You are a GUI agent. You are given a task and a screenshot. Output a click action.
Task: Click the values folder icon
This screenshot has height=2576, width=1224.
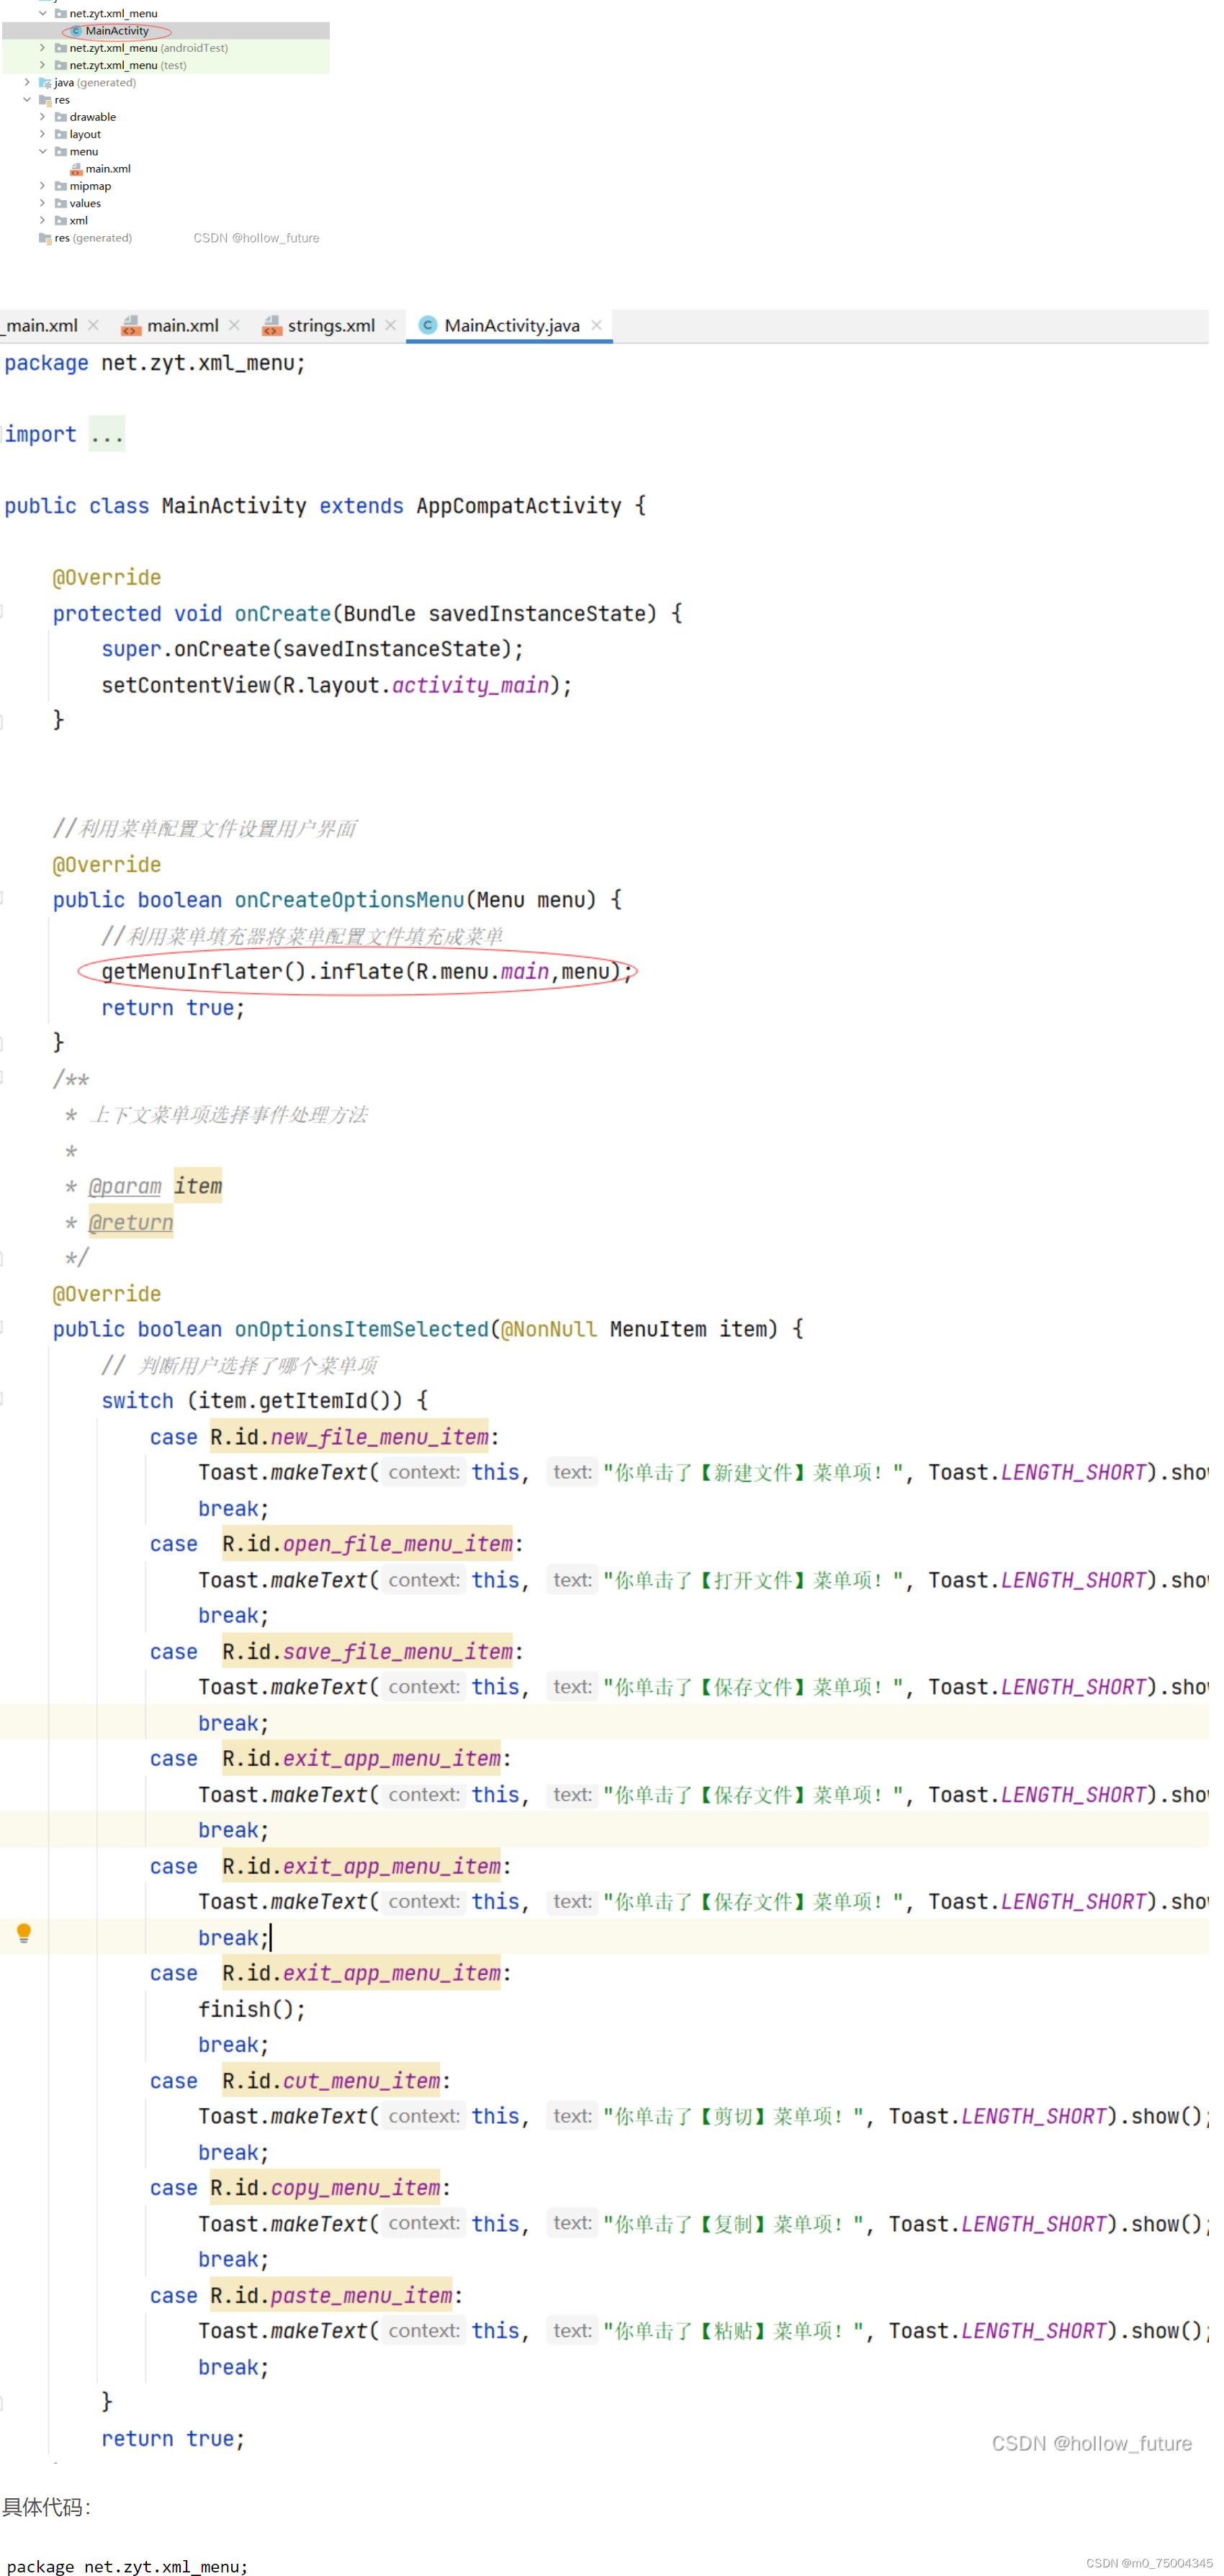click(x=61, y=203)
